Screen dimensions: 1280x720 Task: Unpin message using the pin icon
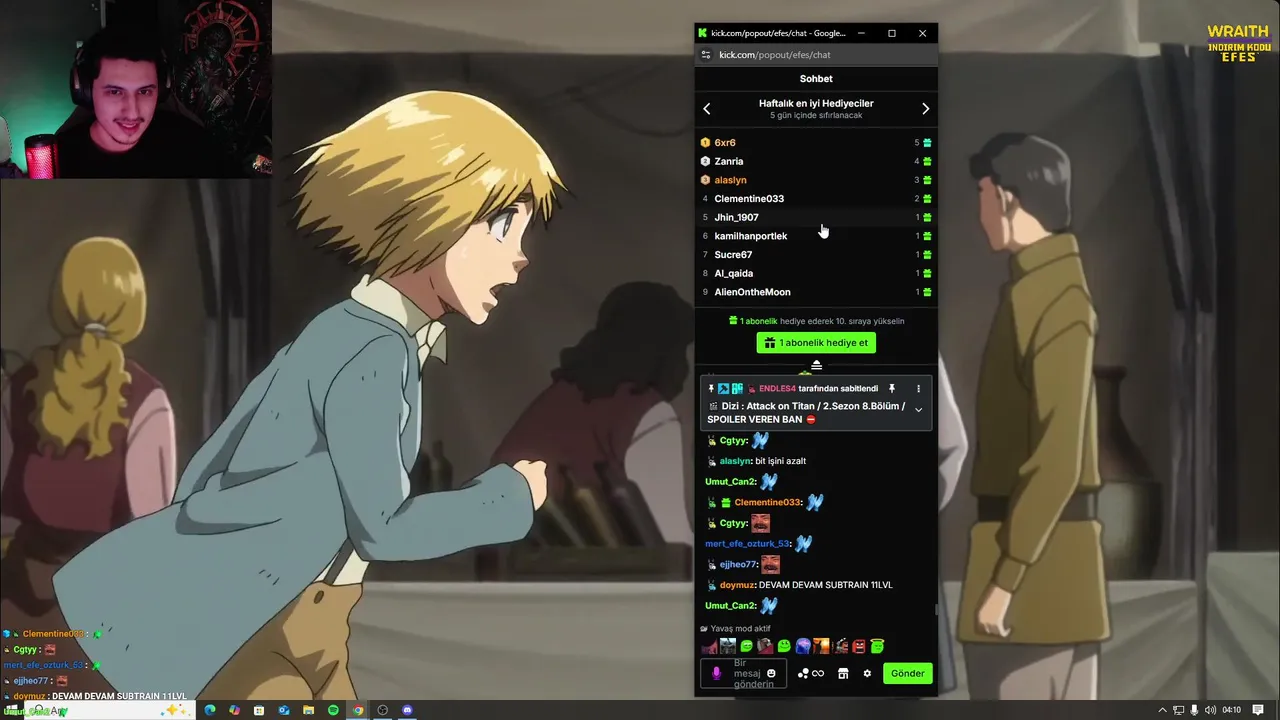pyautogui.click(x=891, y=388)
